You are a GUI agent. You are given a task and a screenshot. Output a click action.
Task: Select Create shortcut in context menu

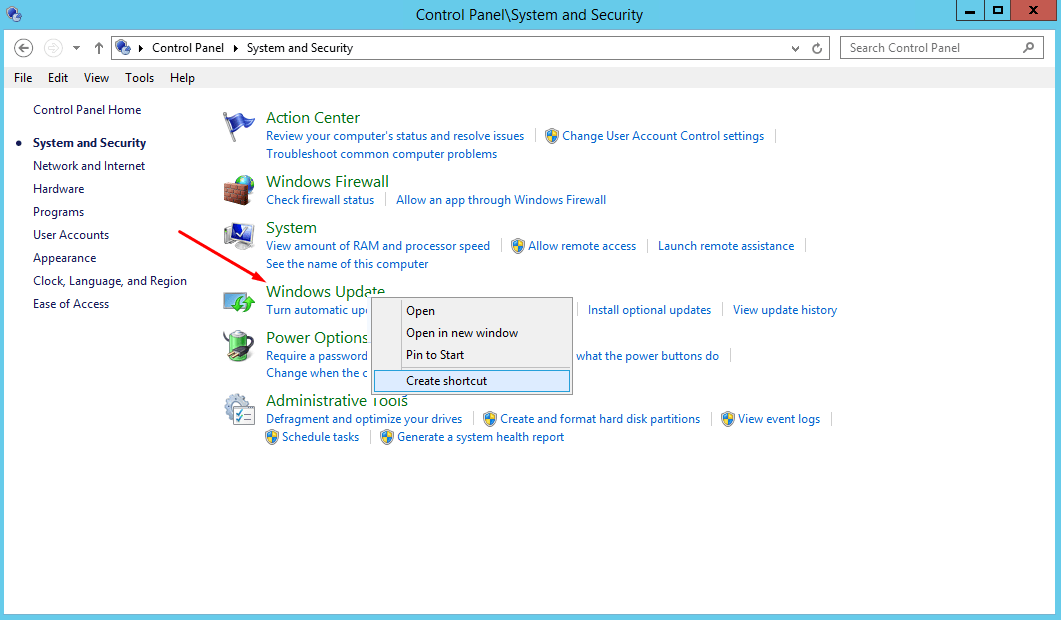[472, 381]
